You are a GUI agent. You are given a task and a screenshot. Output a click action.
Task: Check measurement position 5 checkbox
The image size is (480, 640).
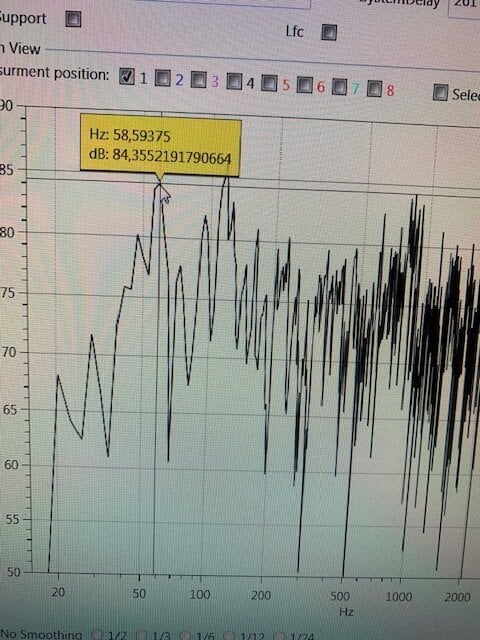[x=269, y=83]
